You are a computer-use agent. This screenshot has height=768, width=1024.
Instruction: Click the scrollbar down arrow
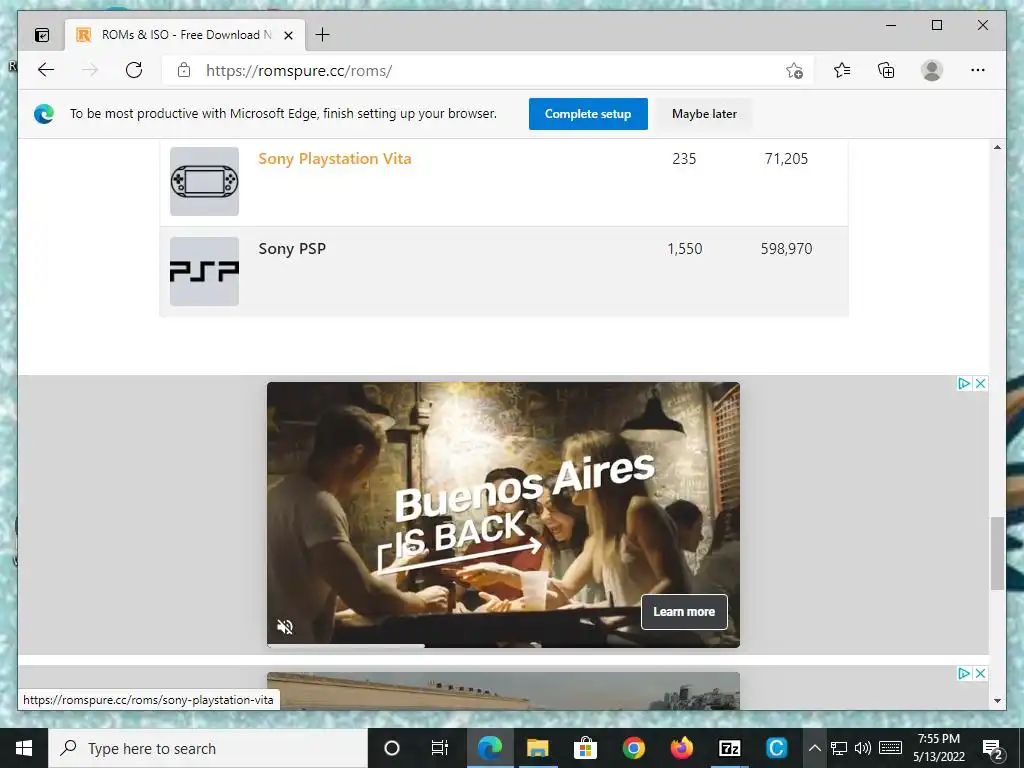997,701
